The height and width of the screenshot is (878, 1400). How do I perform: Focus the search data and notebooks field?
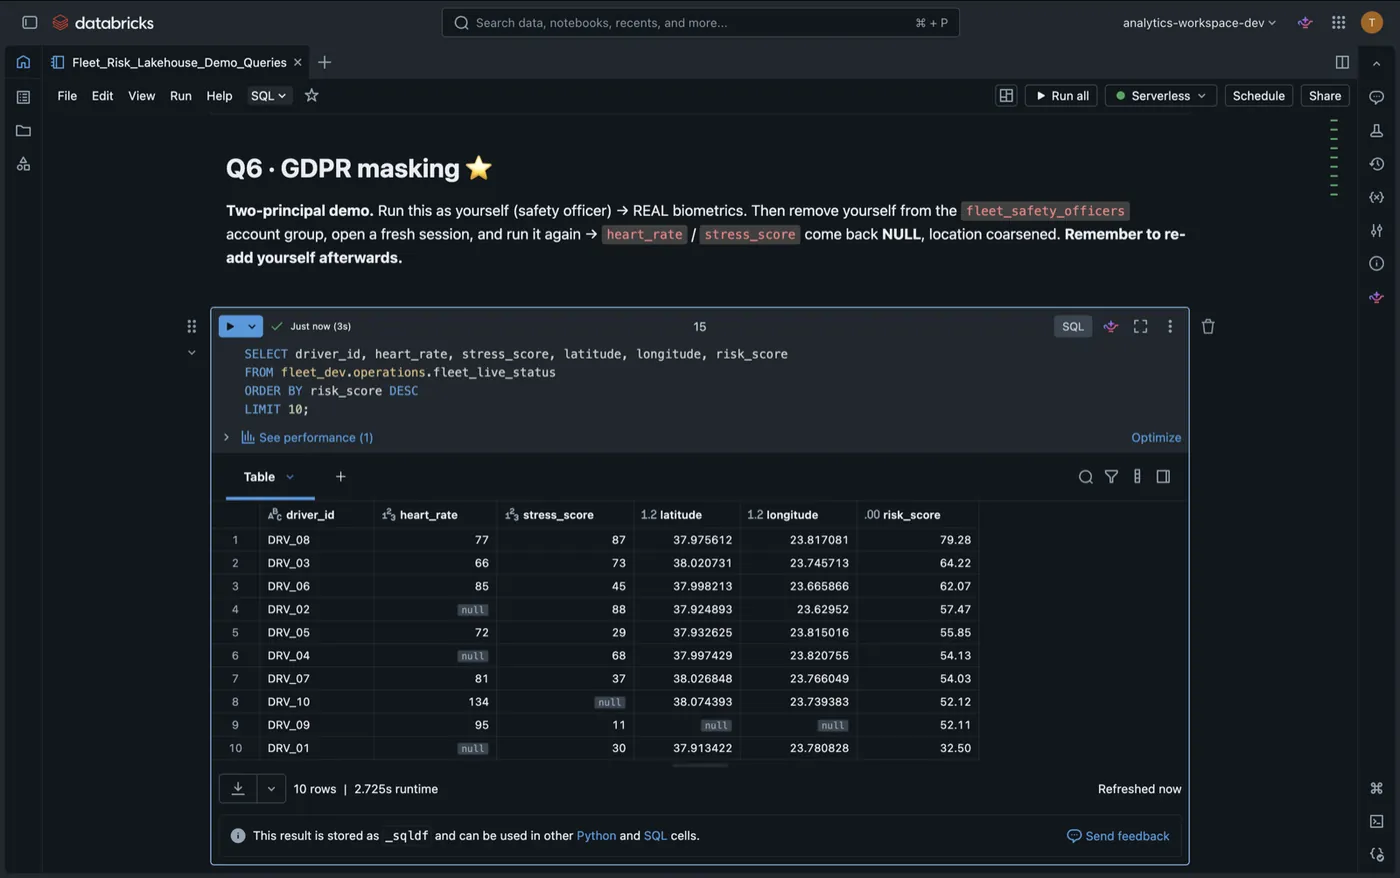[700, 22]
